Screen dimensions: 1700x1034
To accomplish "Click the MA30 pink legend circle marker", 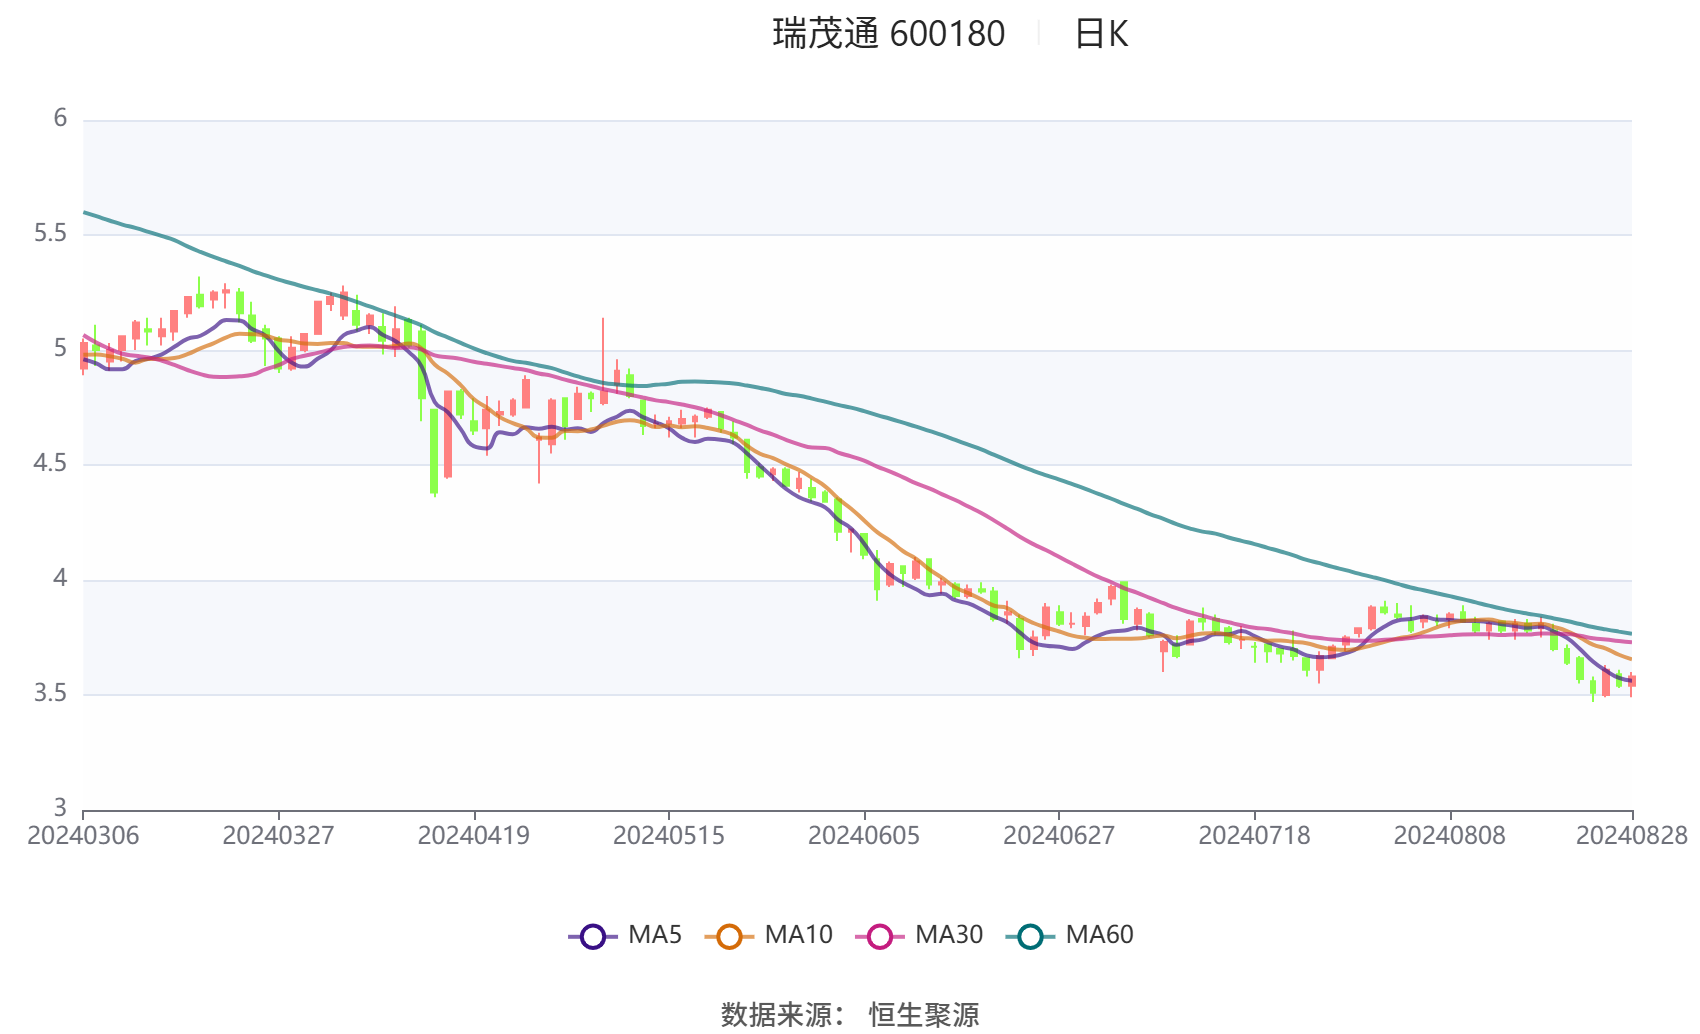I will [x=880, y=937].
